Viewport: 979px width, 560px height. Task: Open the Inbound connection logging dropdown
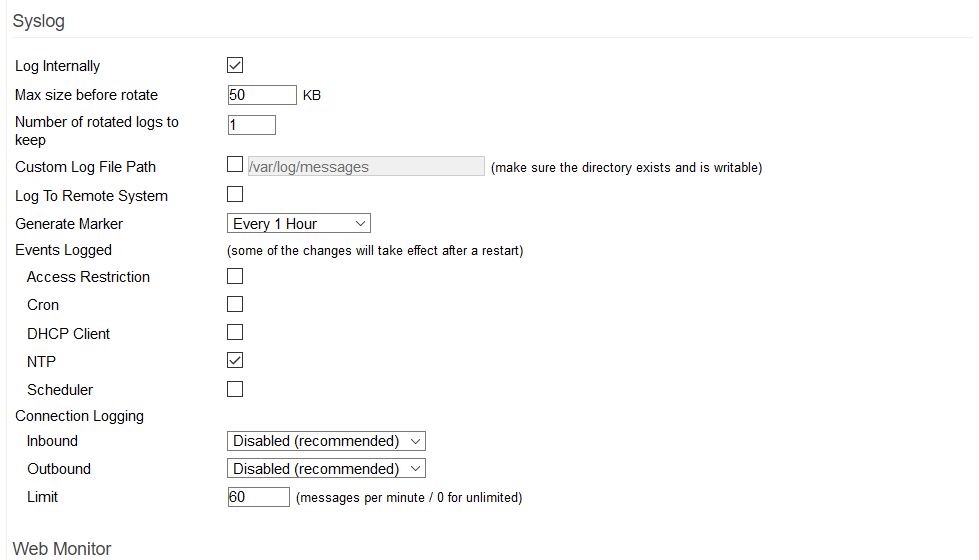326,441
